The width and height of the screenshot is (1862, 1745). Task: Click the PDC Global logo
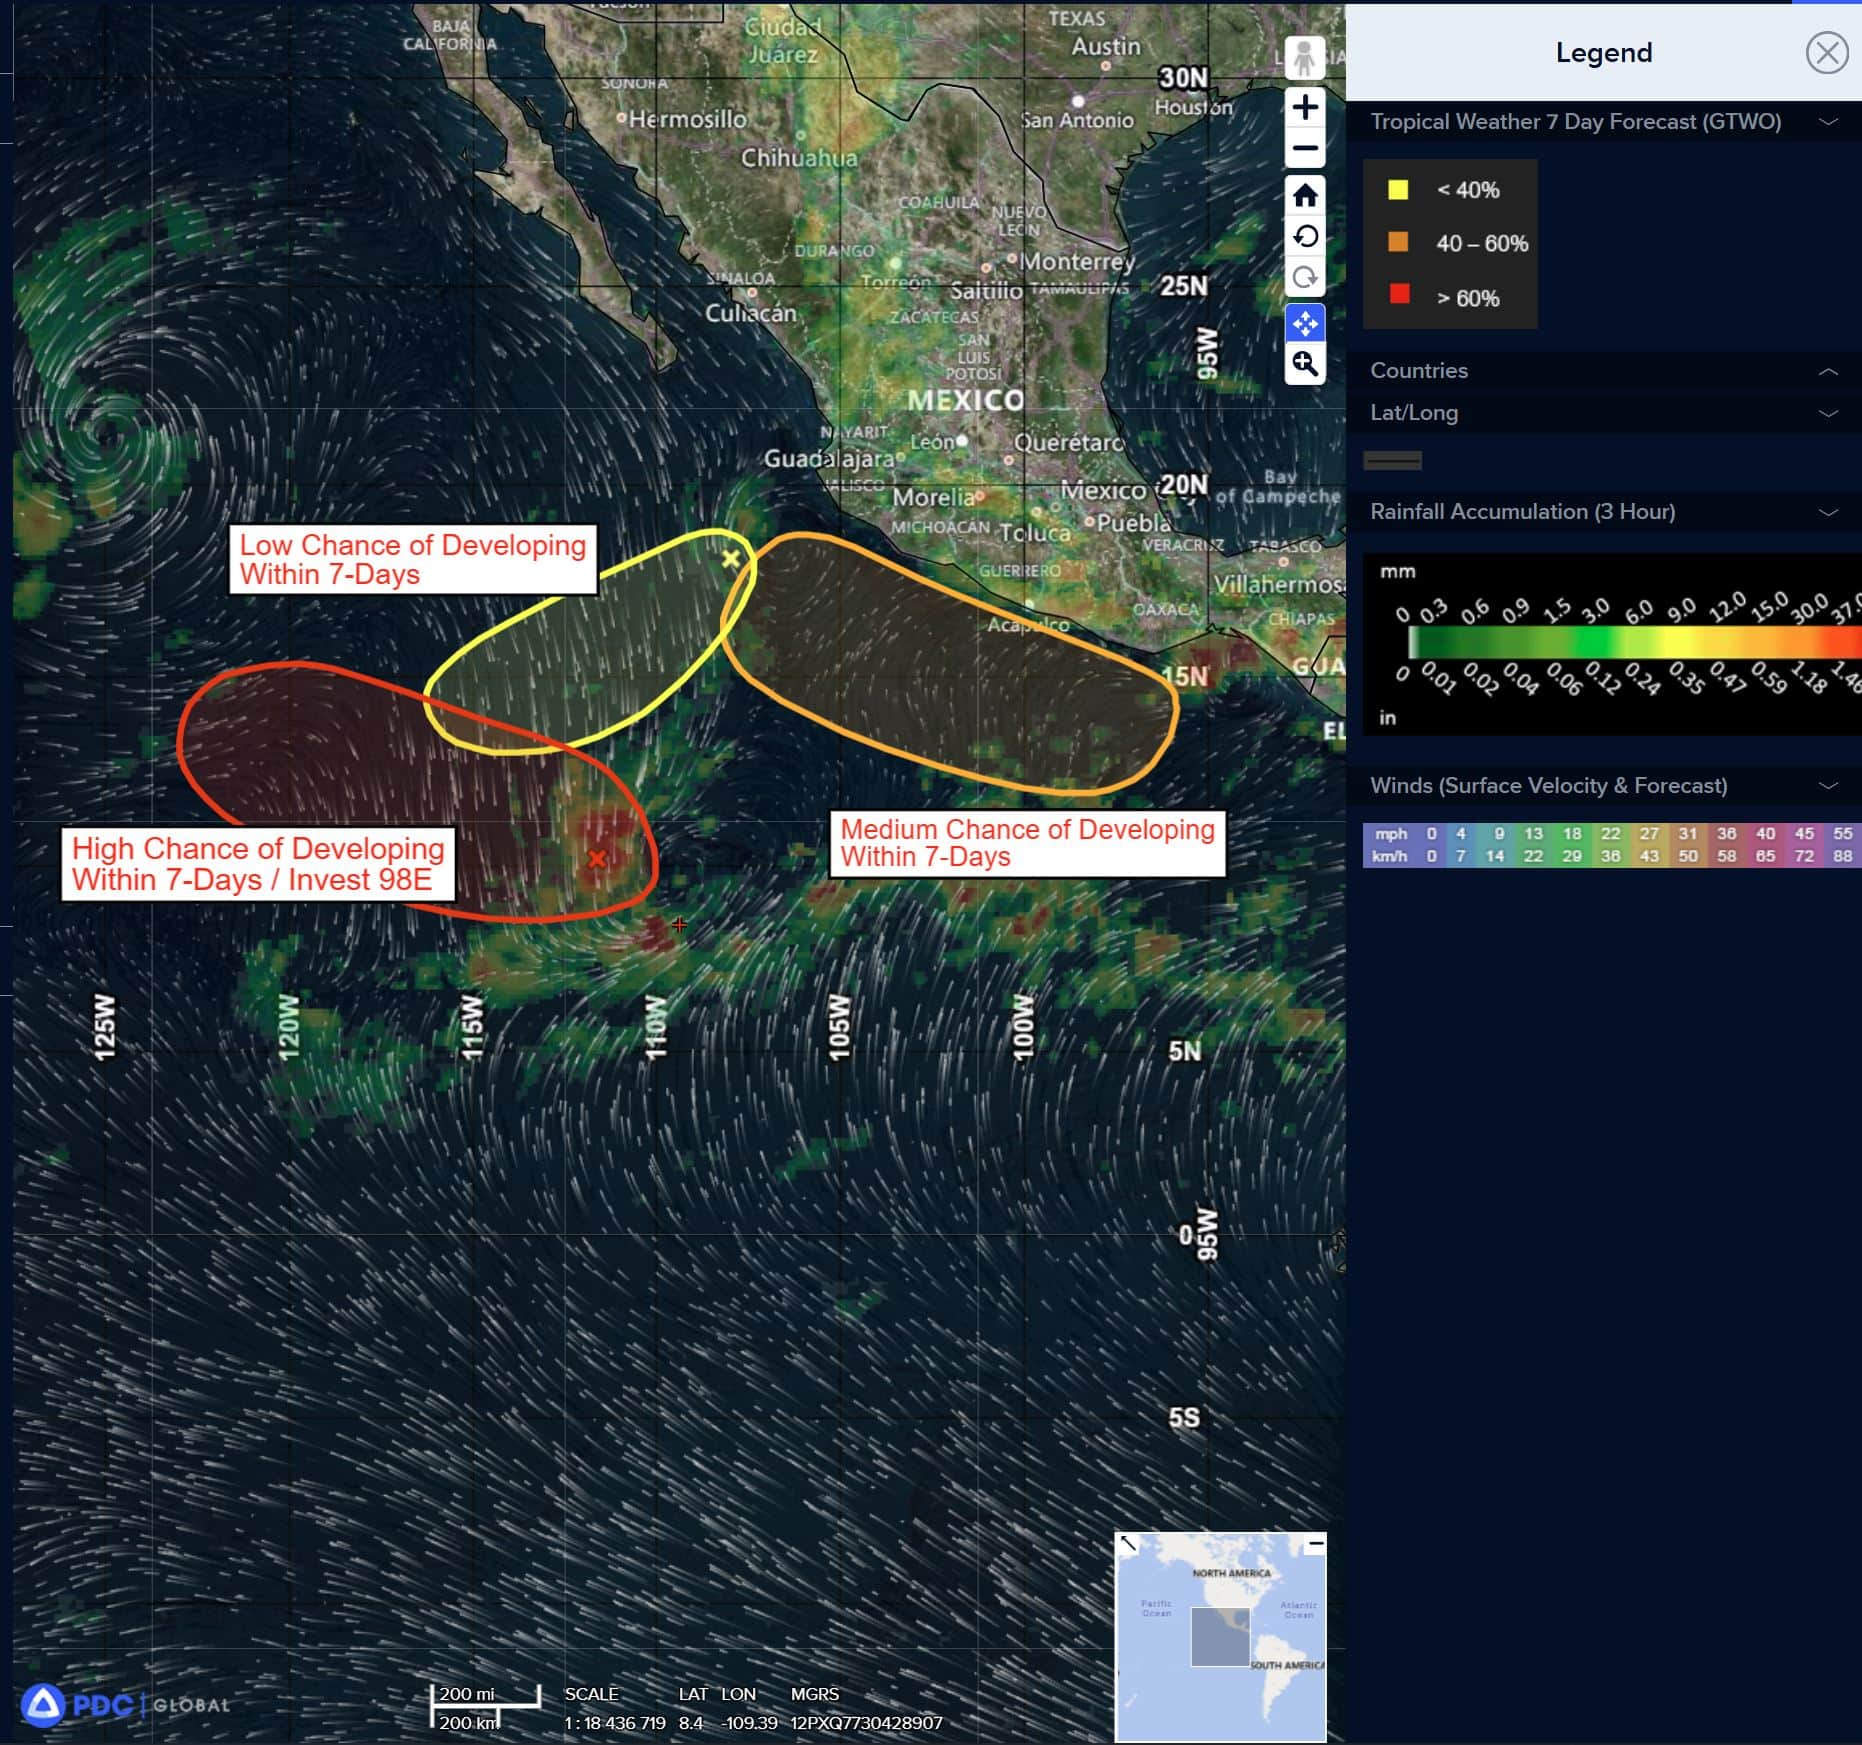click(x=125, y=1704)
